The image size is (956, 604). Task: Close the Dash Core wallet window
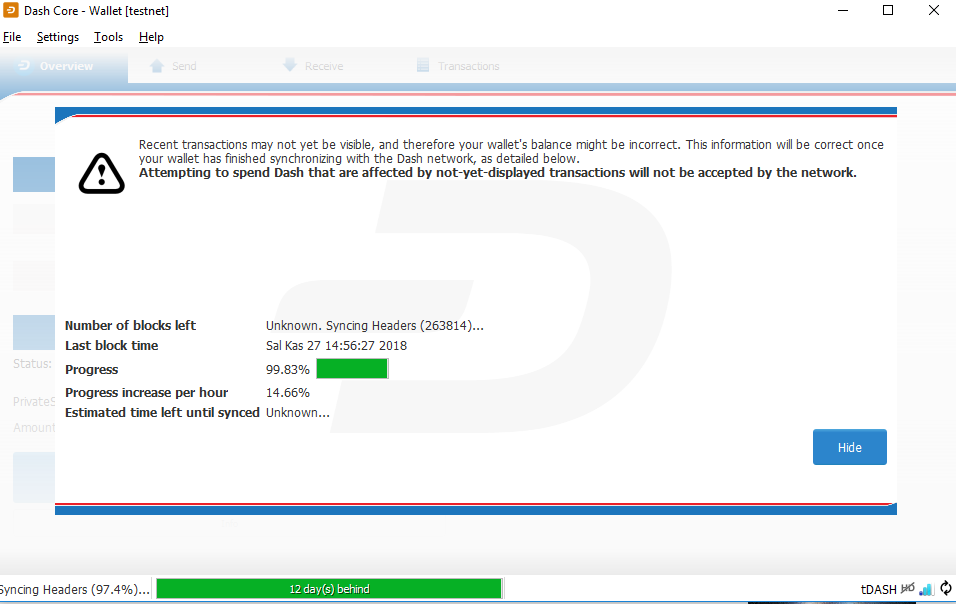[x=933, y=10]
